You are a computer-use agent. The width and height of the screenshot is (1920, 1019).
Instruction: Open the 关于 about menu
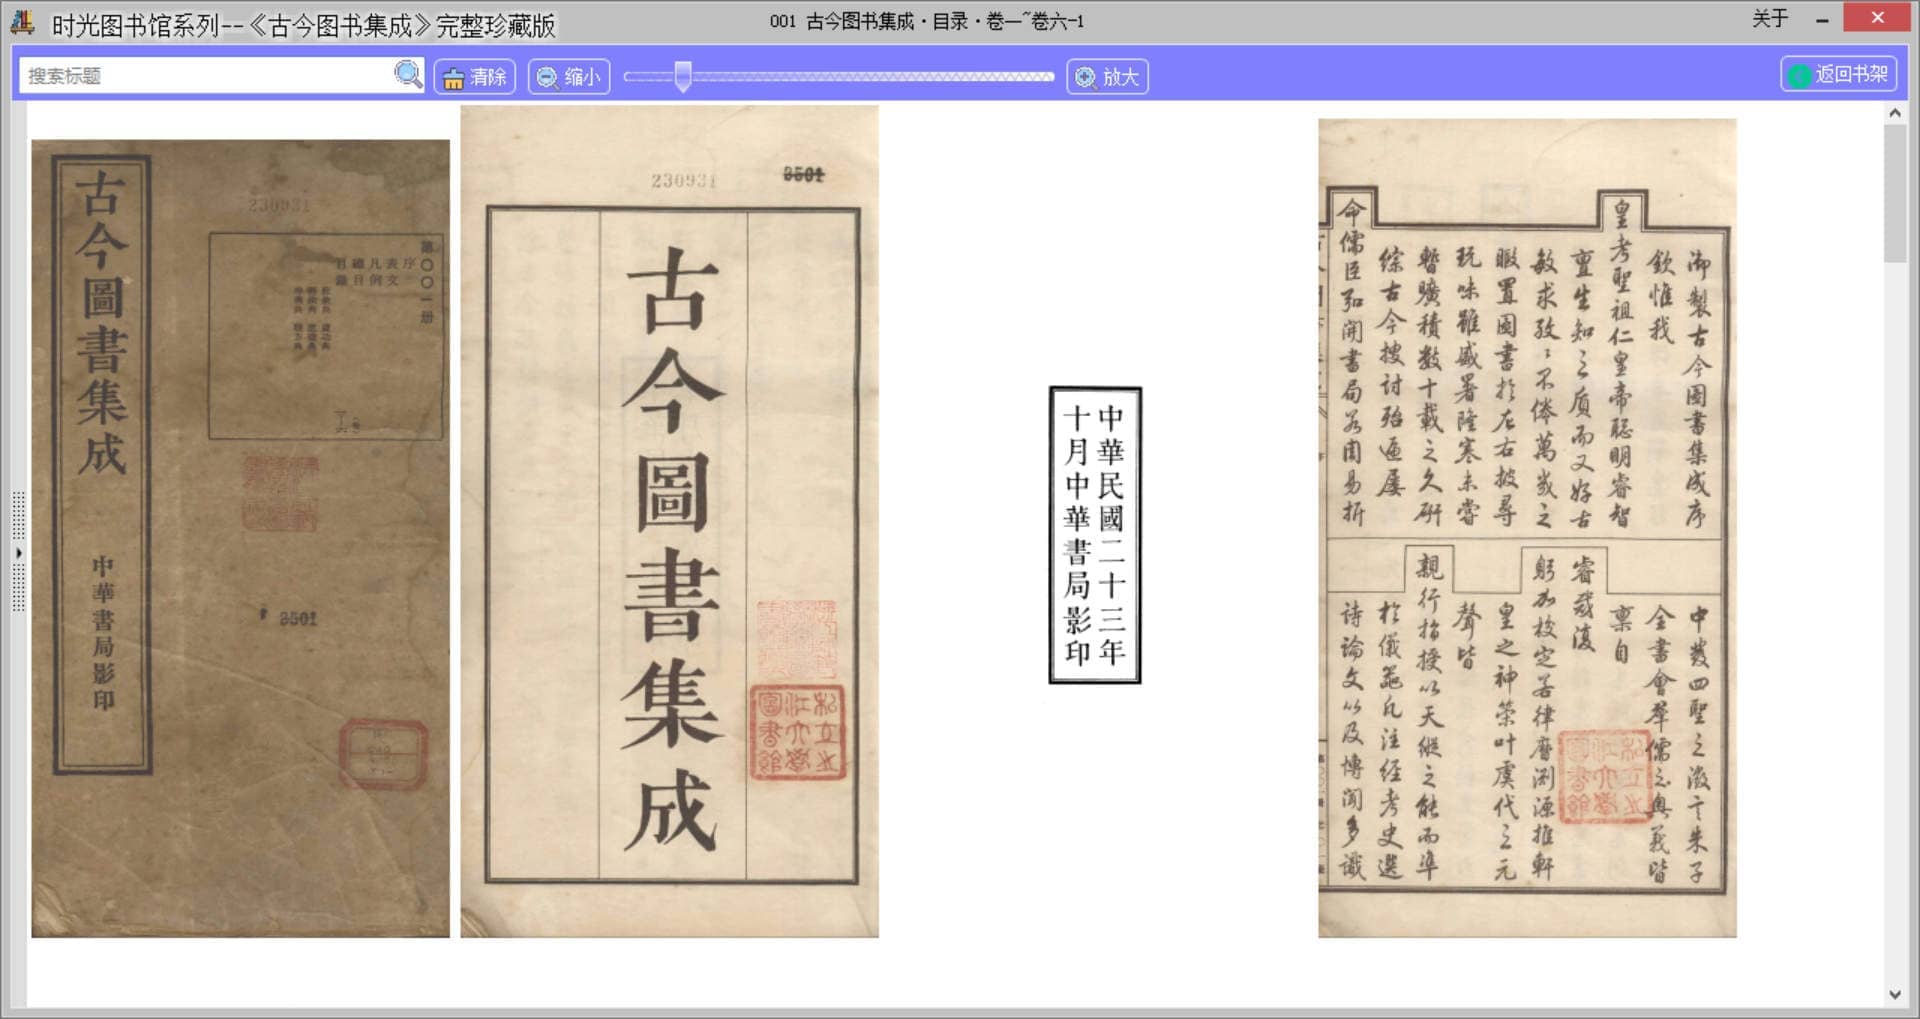click(1769, 19)
